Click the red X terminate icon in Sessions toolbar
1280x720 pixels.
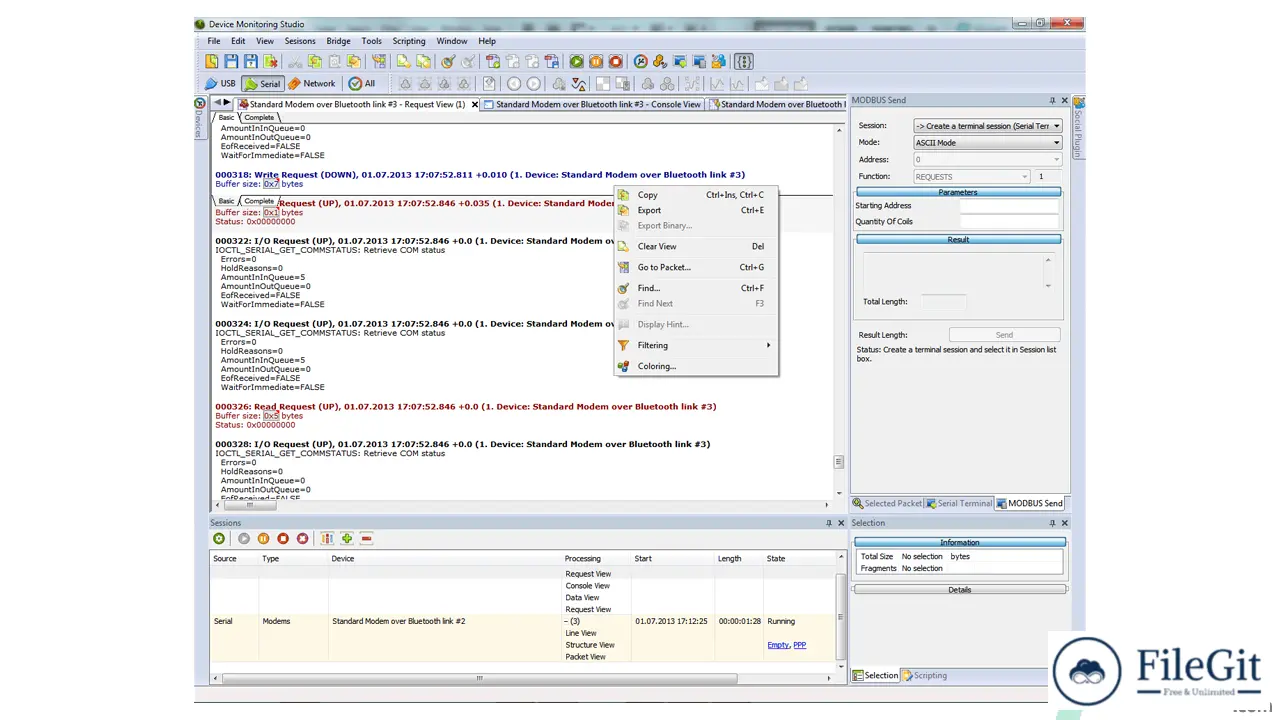pyautogui.click(x=303, y=538)
